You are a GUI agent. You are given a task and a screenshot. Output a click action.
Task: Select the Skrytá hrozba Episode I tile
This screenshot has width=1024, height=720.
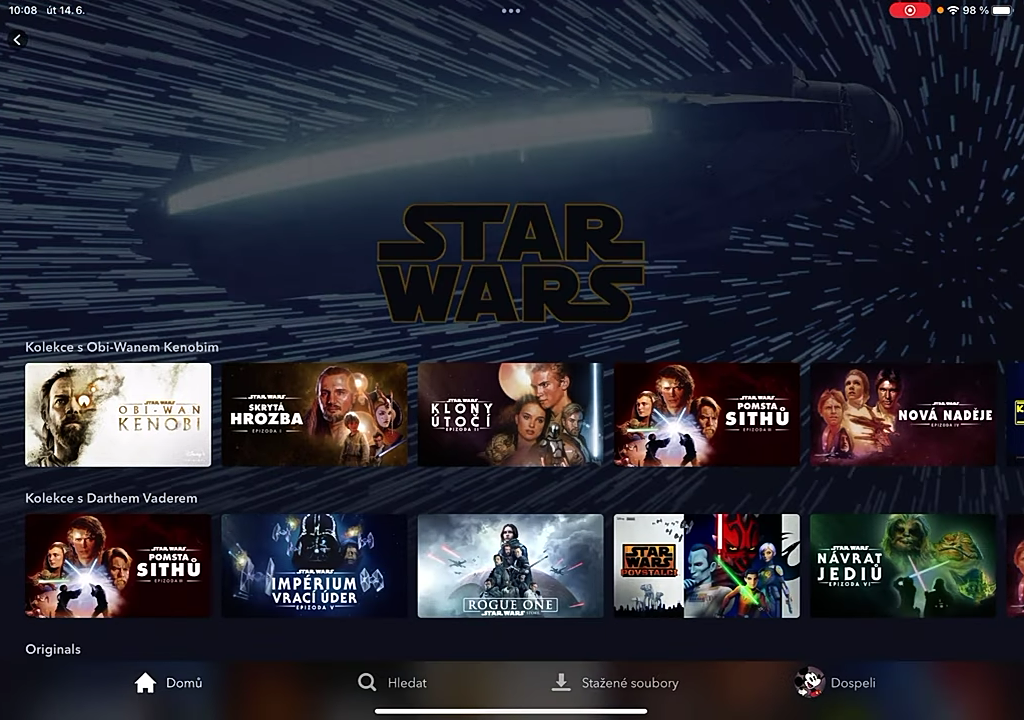pos(314,415)
